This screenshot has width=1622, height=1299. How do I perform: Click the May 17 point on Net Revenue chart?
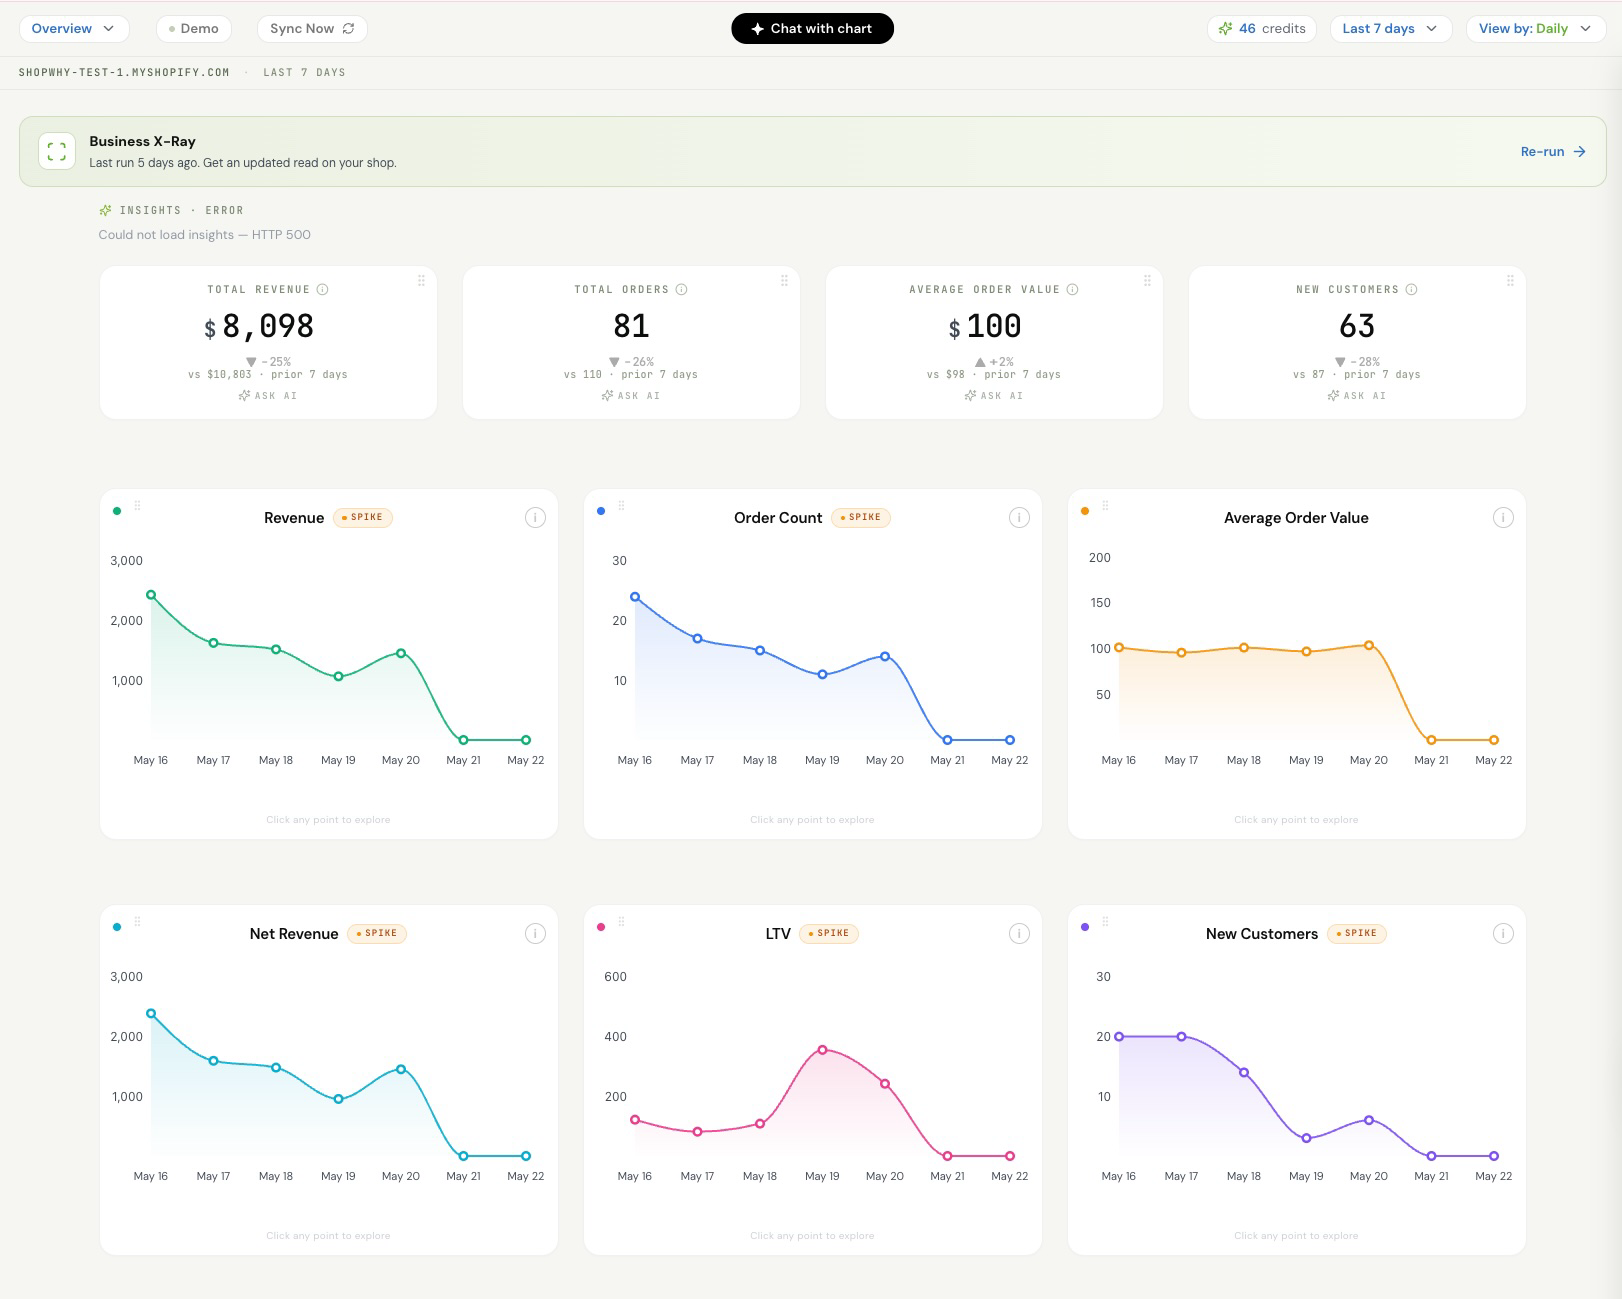pos(213,1061)
